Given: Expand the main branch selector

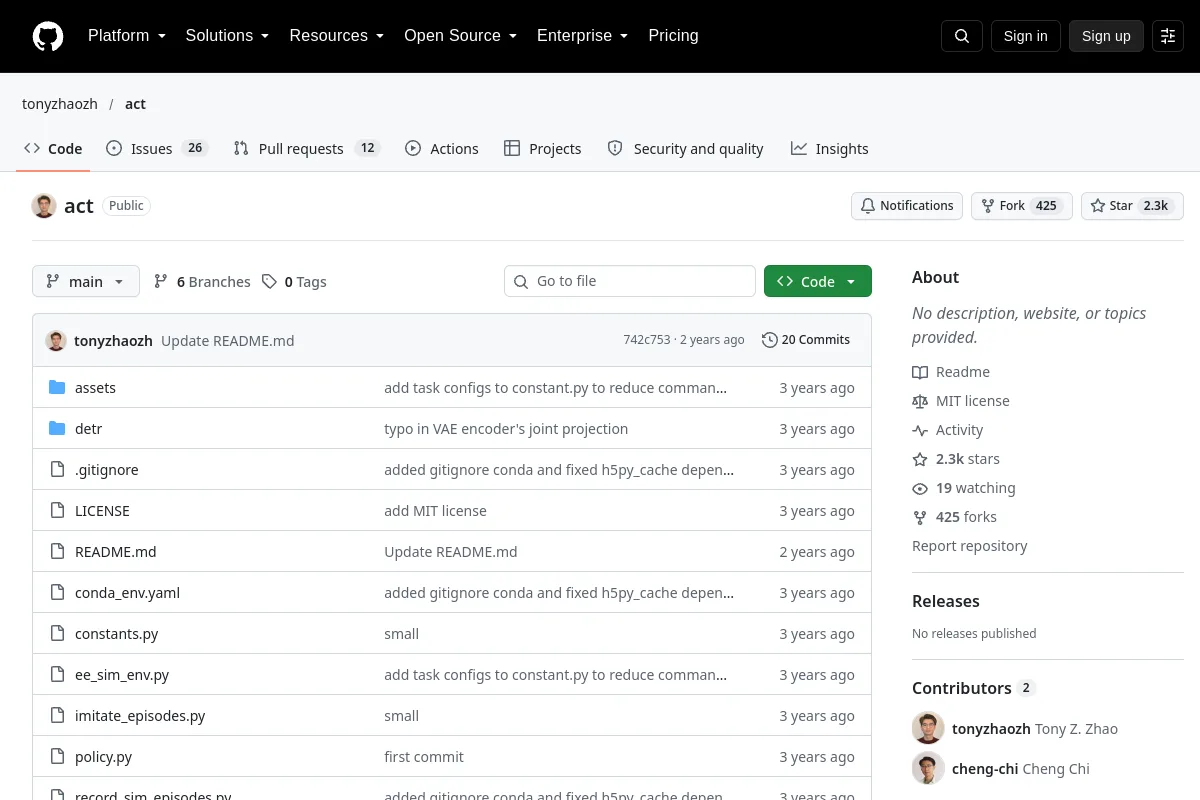Looking at the screenshot, I should tap(86, 282).
